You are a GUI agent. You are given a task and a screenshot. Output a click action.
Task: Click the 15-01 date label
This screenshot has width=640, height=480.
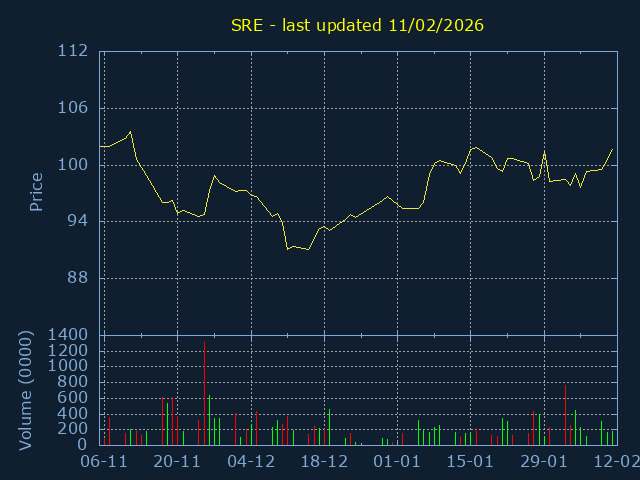click(470, 462)
